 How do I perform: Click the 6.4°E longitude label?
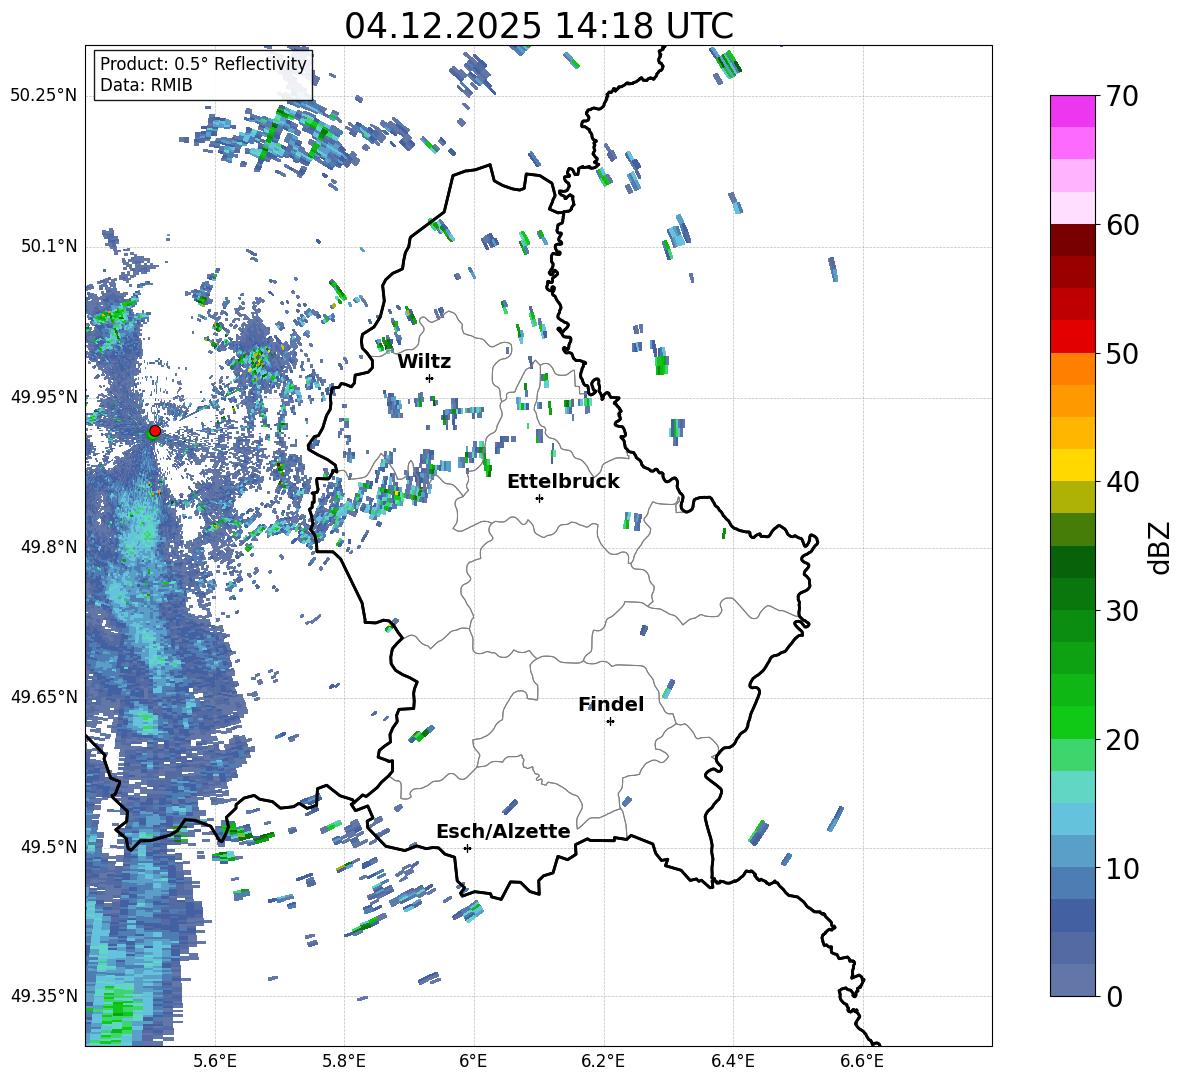(x=732, y=1061)
